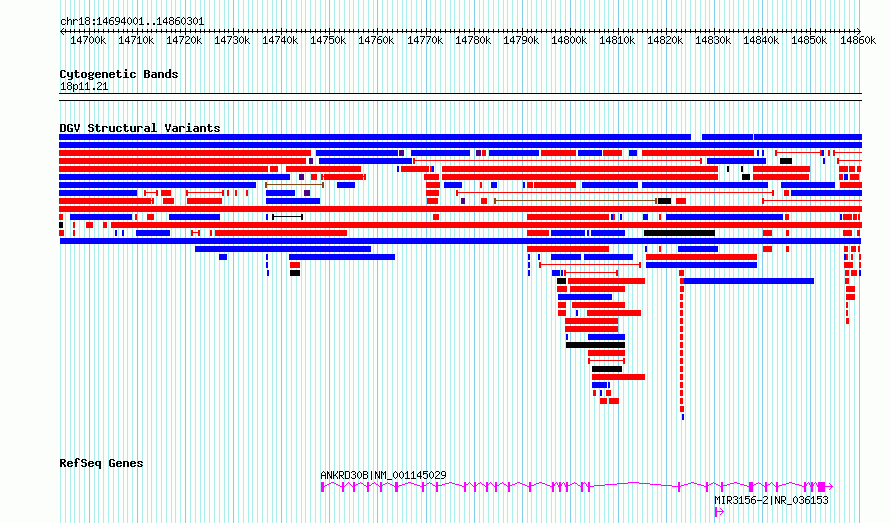Open the ANKRD30B|NM_001145029 gene label
Viewport: 890px width, 523px height.
[x=383, y=475]
